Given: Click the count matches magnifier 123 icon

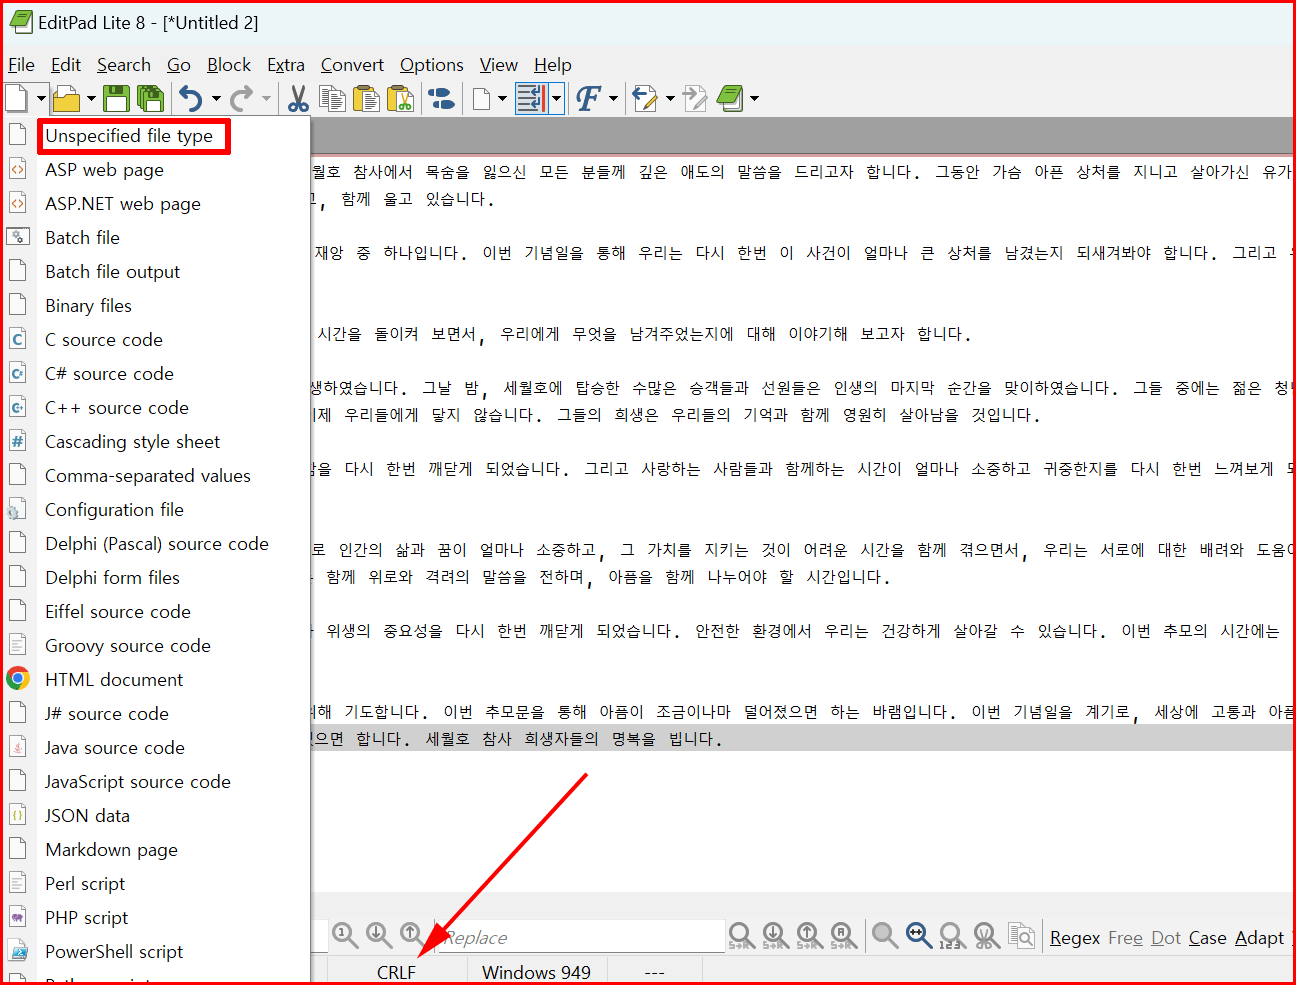Looking at the screenshot, I should (951, 936).
